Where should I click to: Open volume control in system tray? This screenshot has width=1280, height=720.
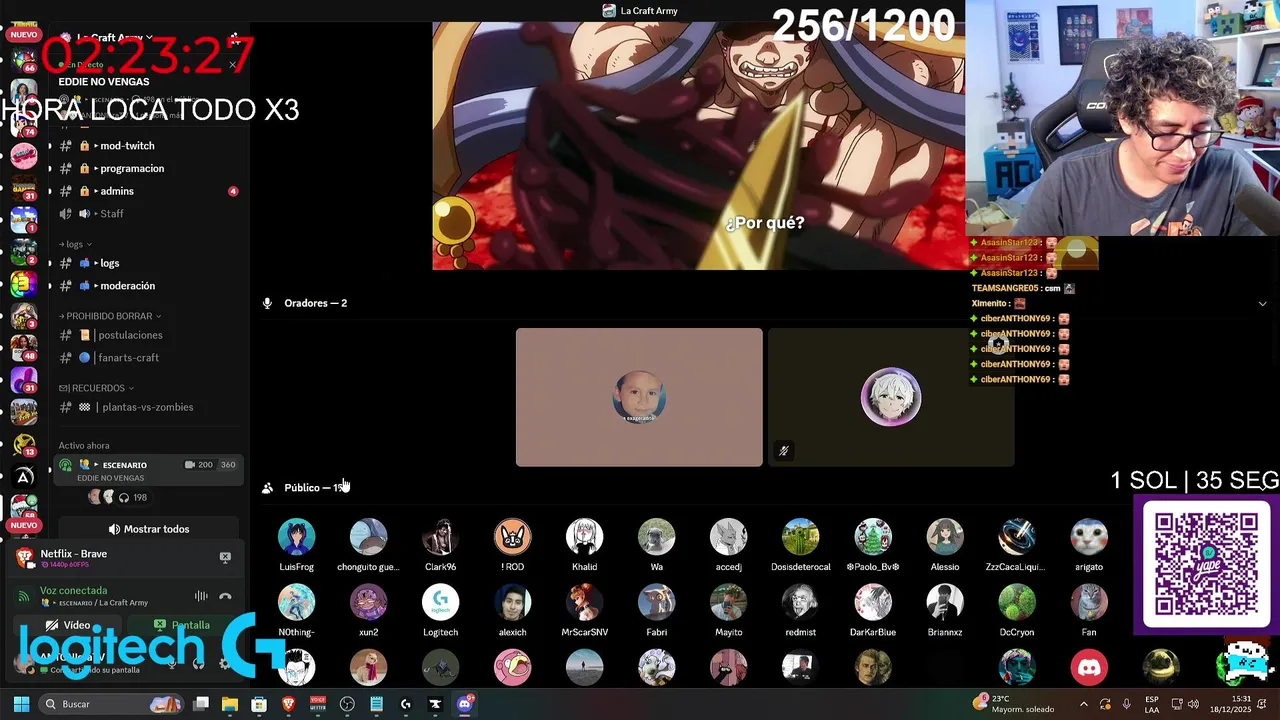(x=1193, y=704)
